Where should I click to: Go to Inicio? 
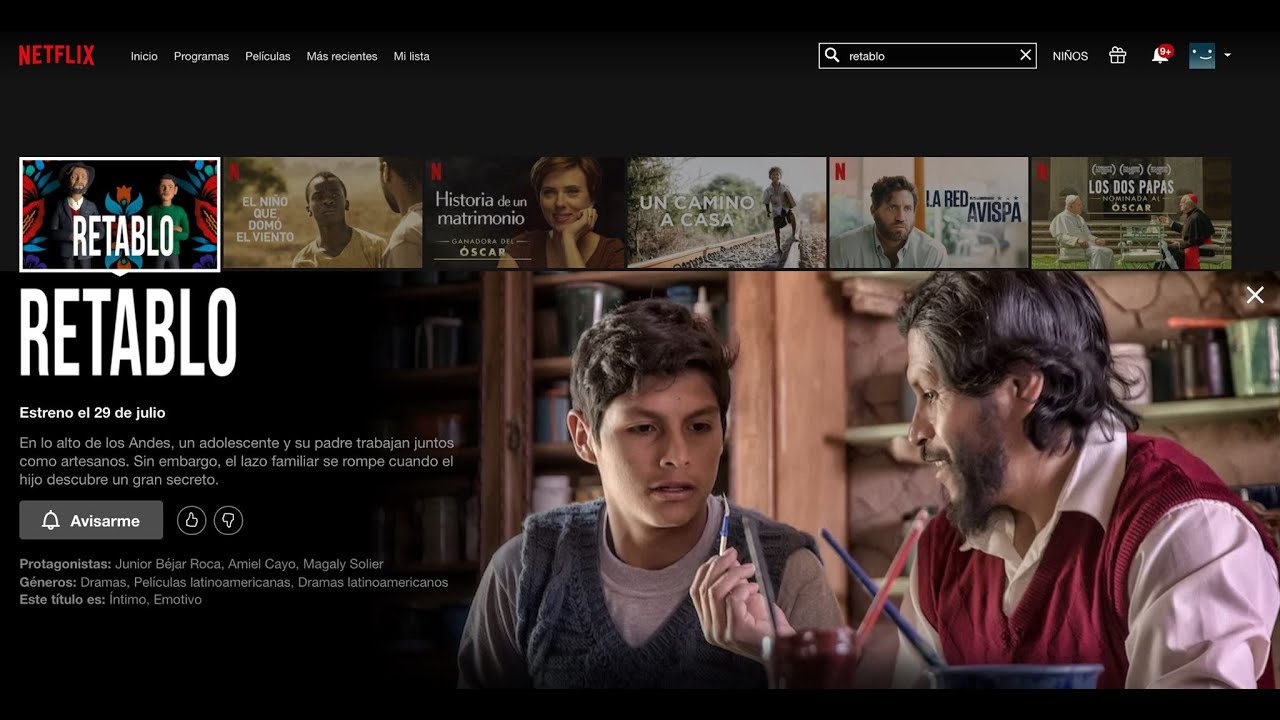[x=144, y=57]
